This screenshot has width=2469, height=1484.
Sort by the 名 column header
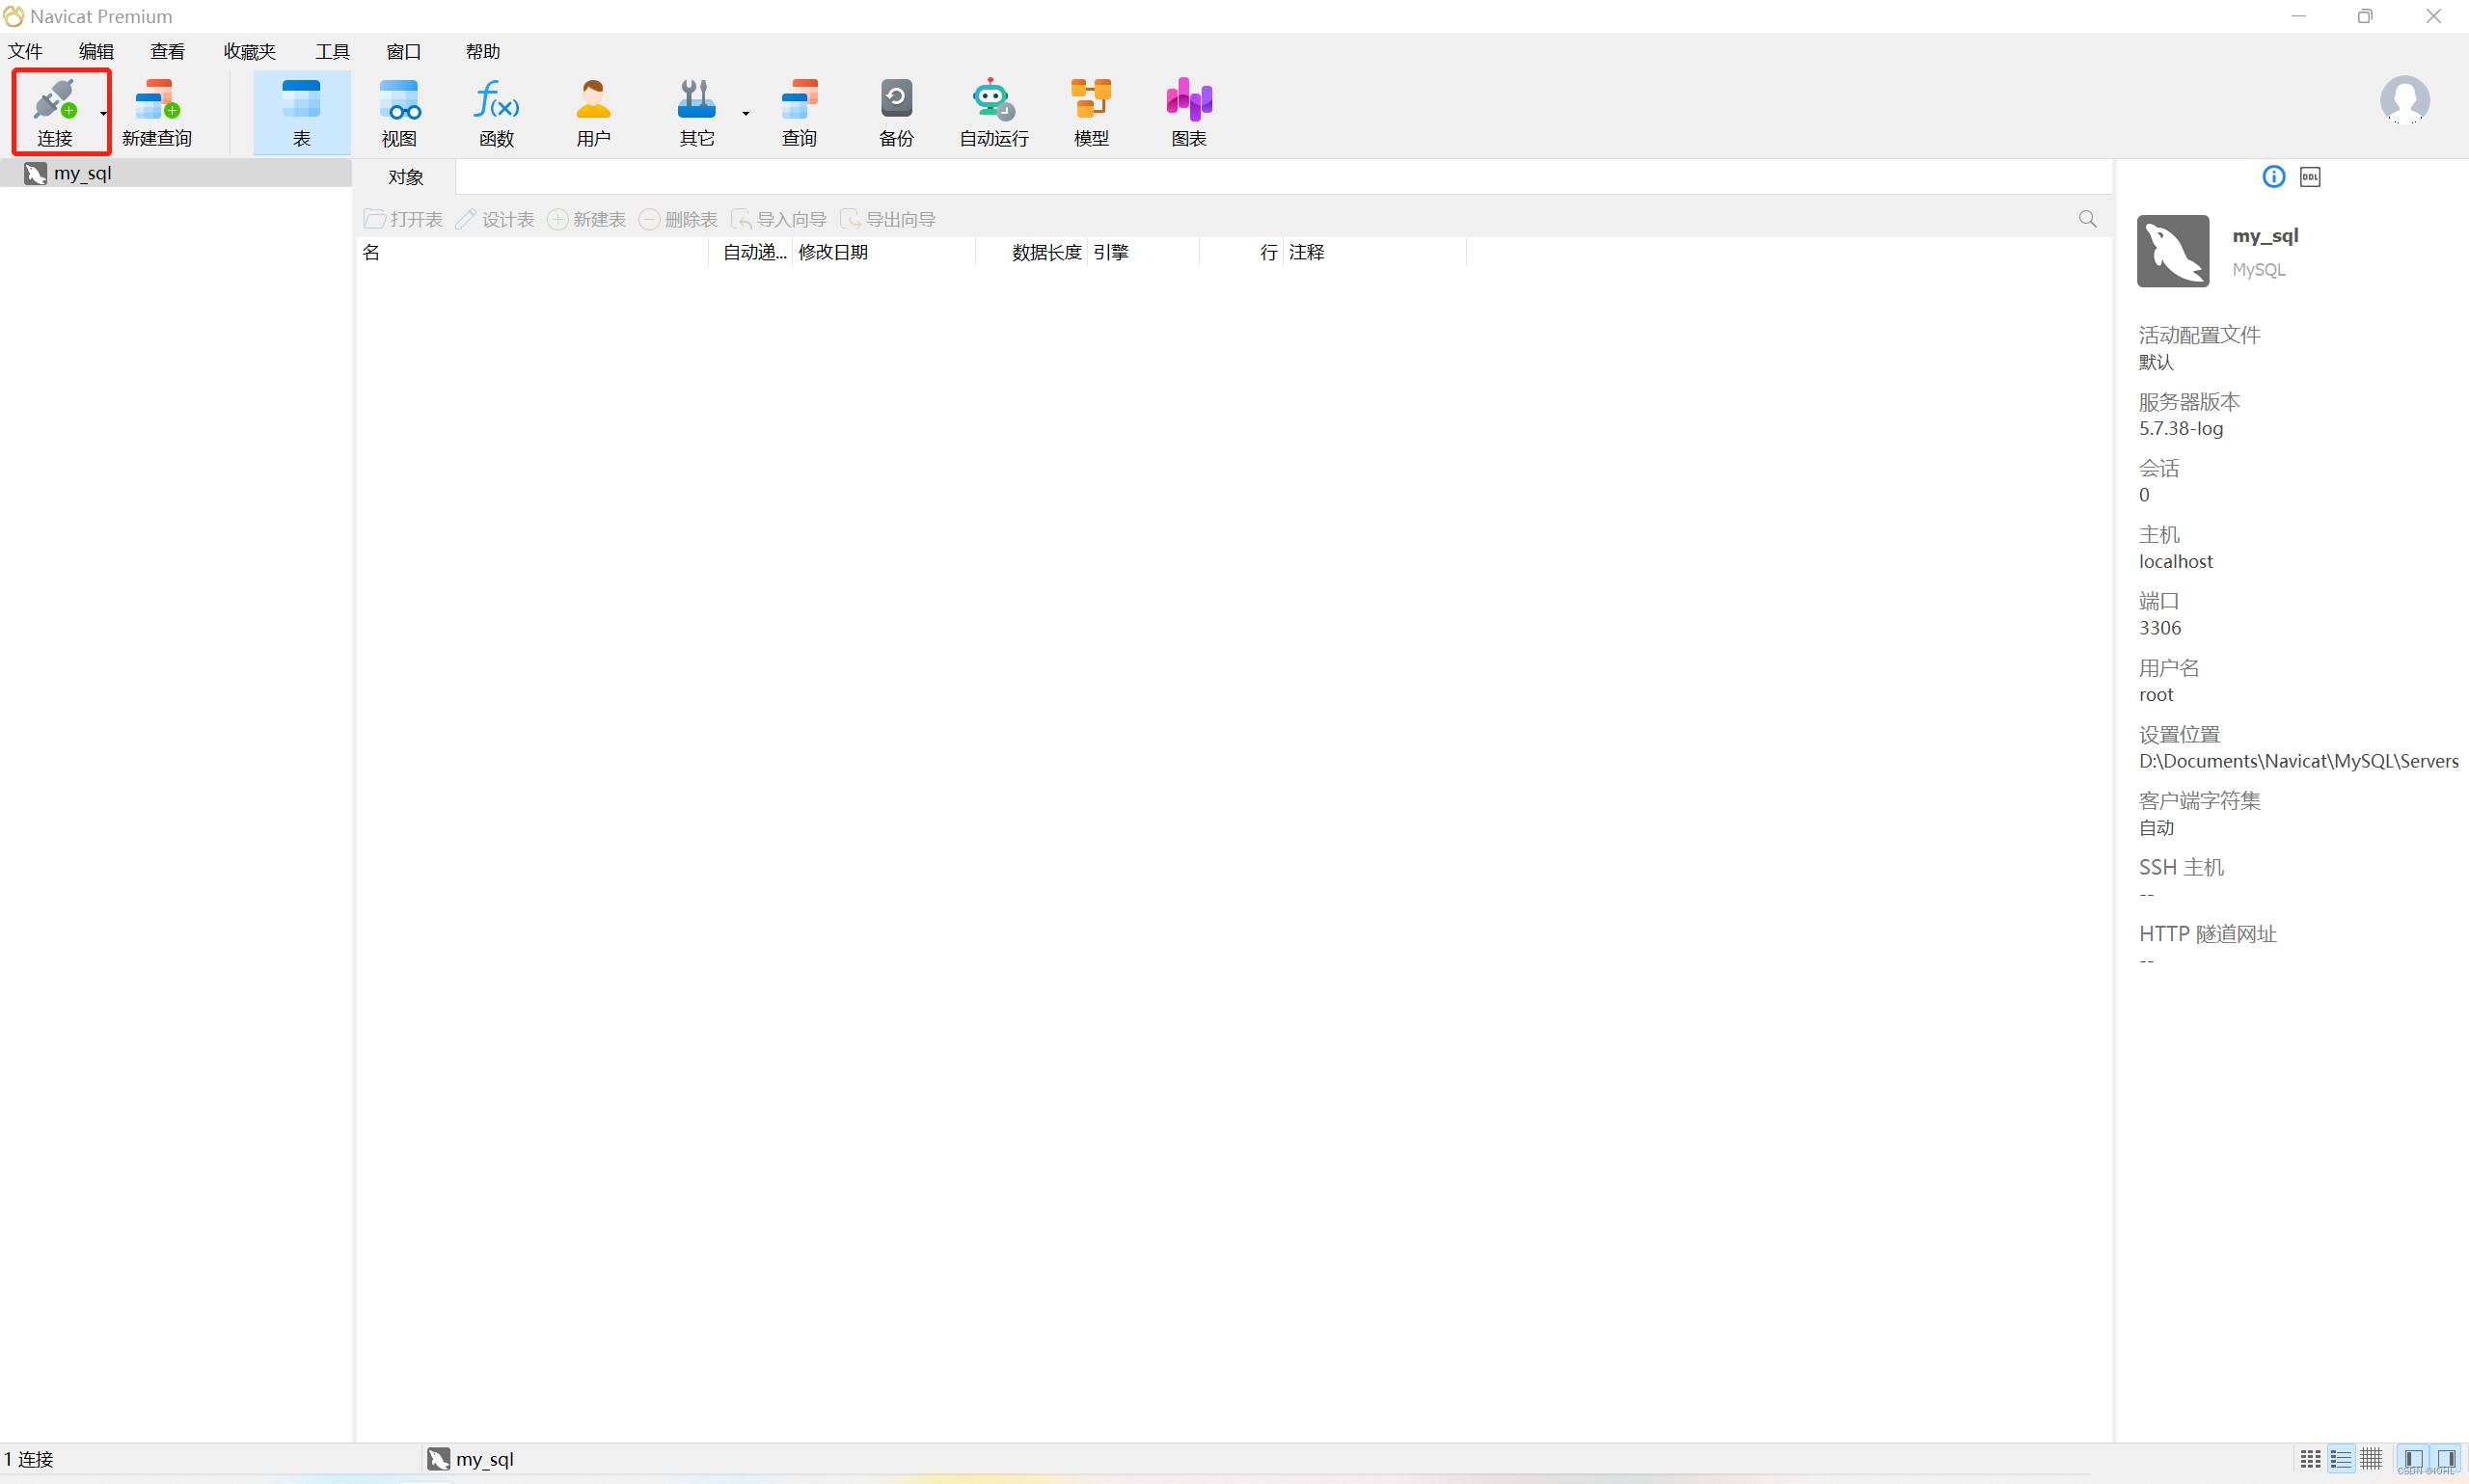533,252
